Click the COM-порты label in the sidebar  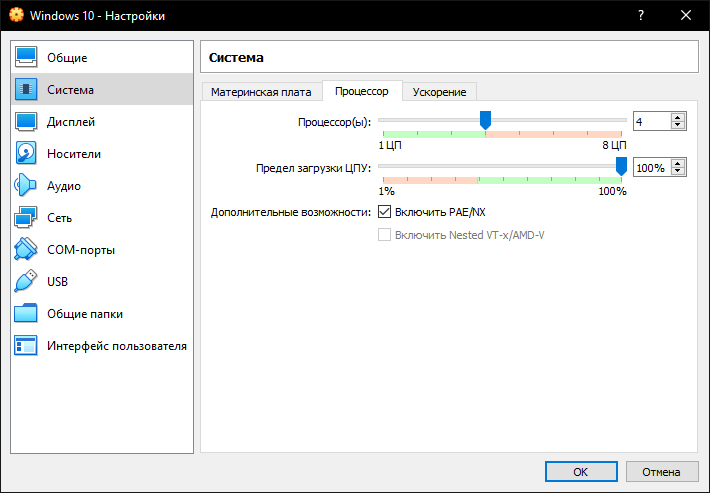coord(81,250)
